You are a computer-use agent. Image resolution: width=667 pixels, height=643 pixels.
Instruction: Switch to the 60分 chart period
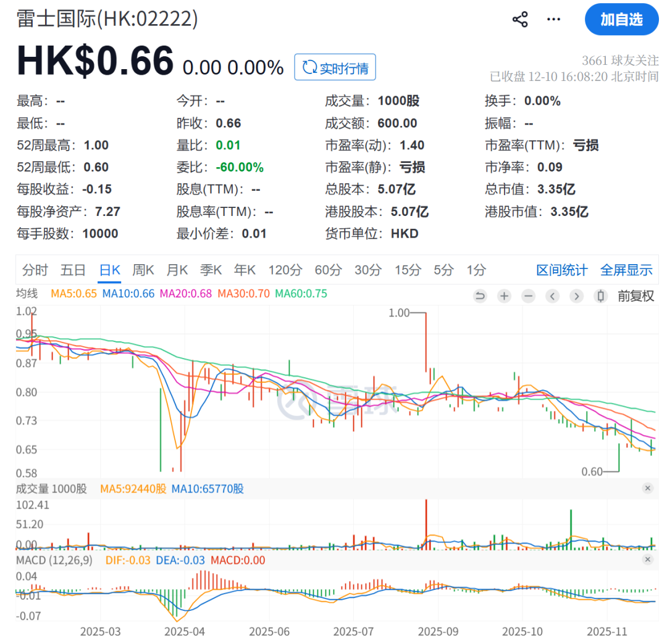pos(328,269)
